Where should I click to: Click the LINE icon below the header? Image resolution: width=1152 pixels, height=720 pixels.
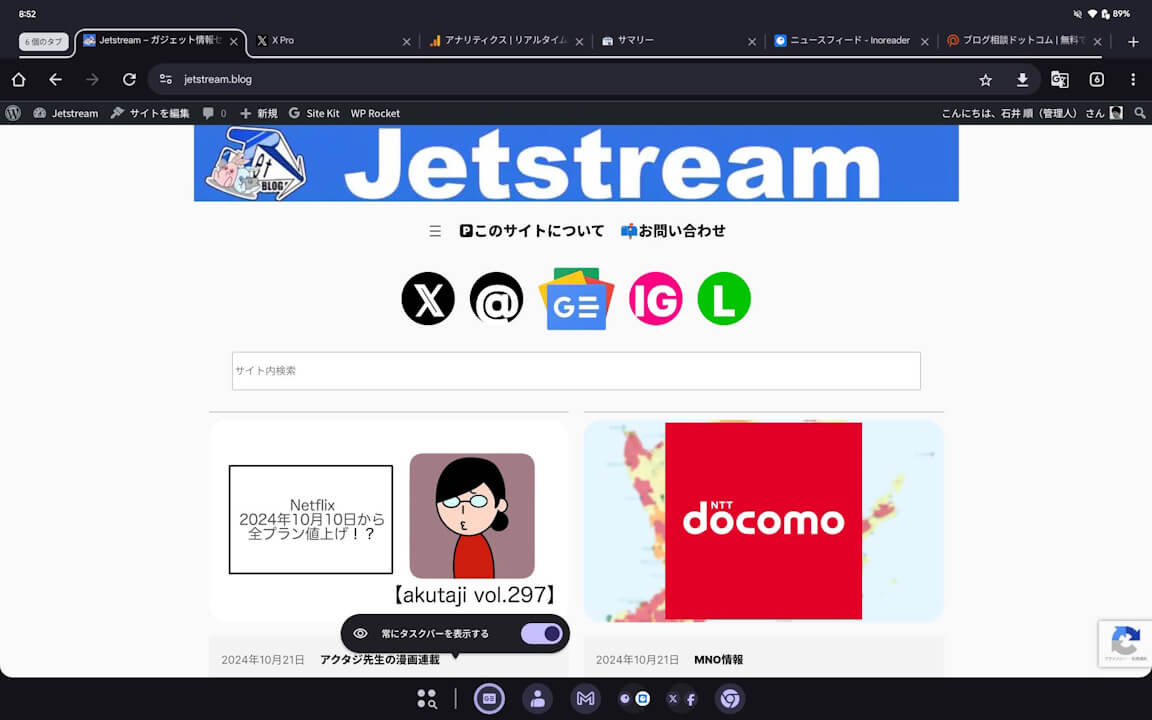pyautogui.click(x=723, y=298)
